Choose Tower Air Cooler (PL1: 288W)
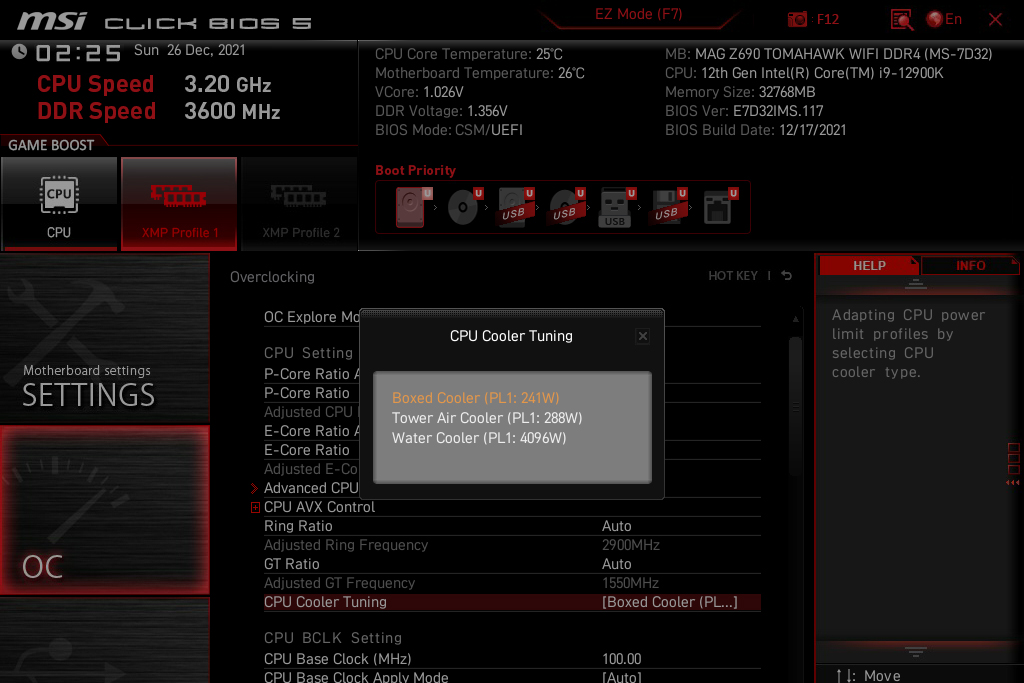Image resolution: width=1024 pixels, height=683 pixels. pyautogui.click(x=487, y=418)
